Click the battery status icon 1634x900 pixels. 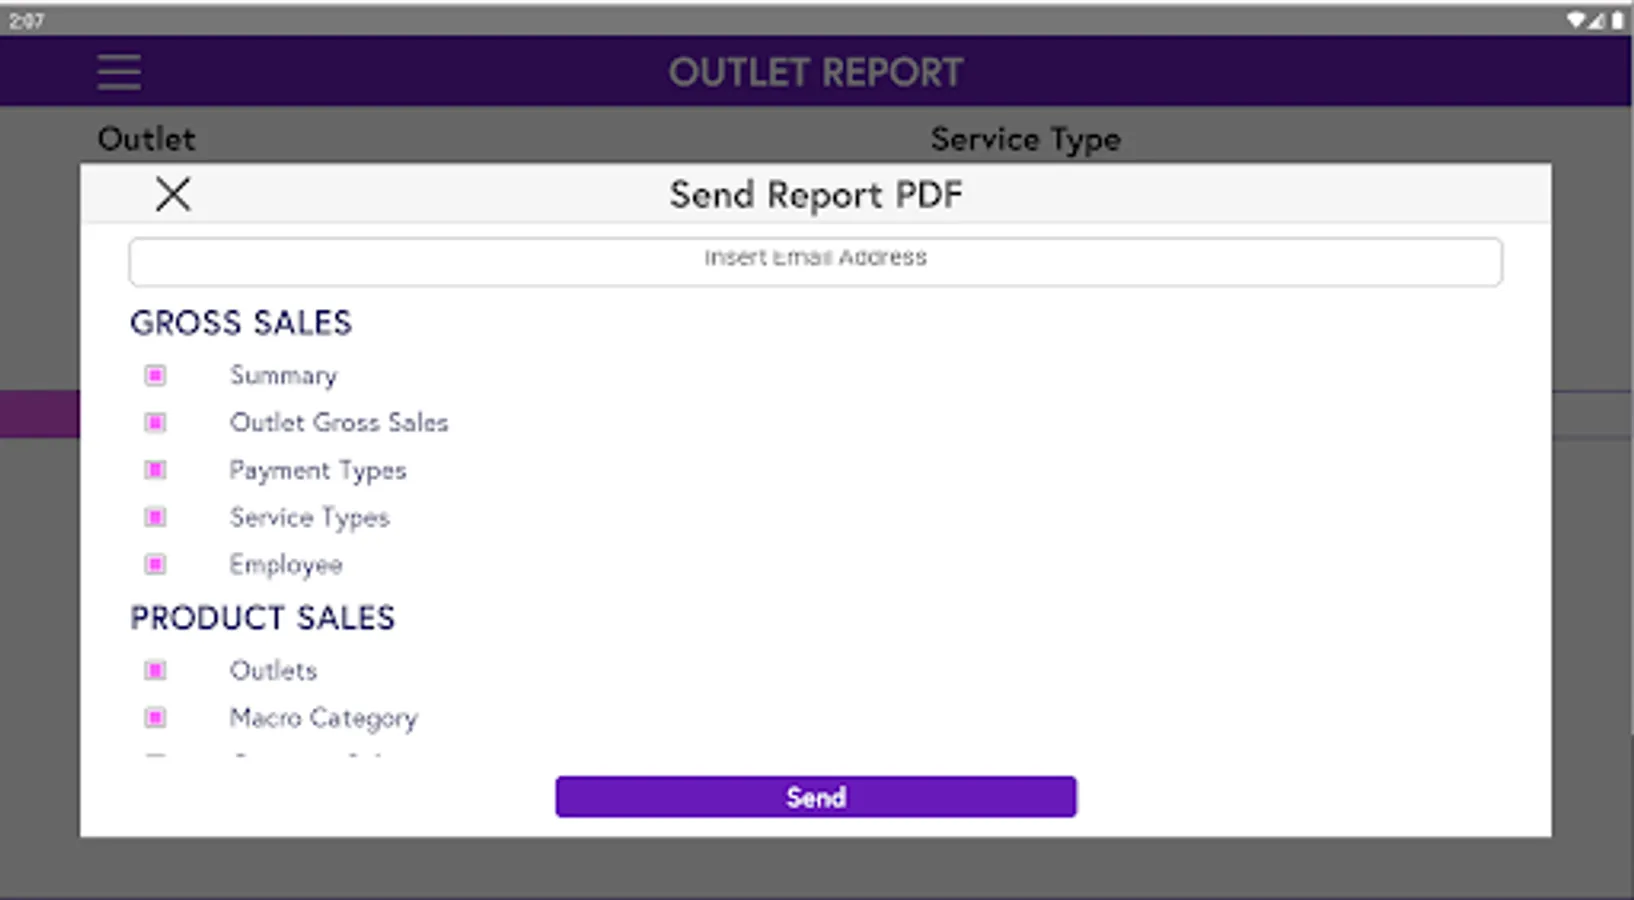pos(1617,20)
